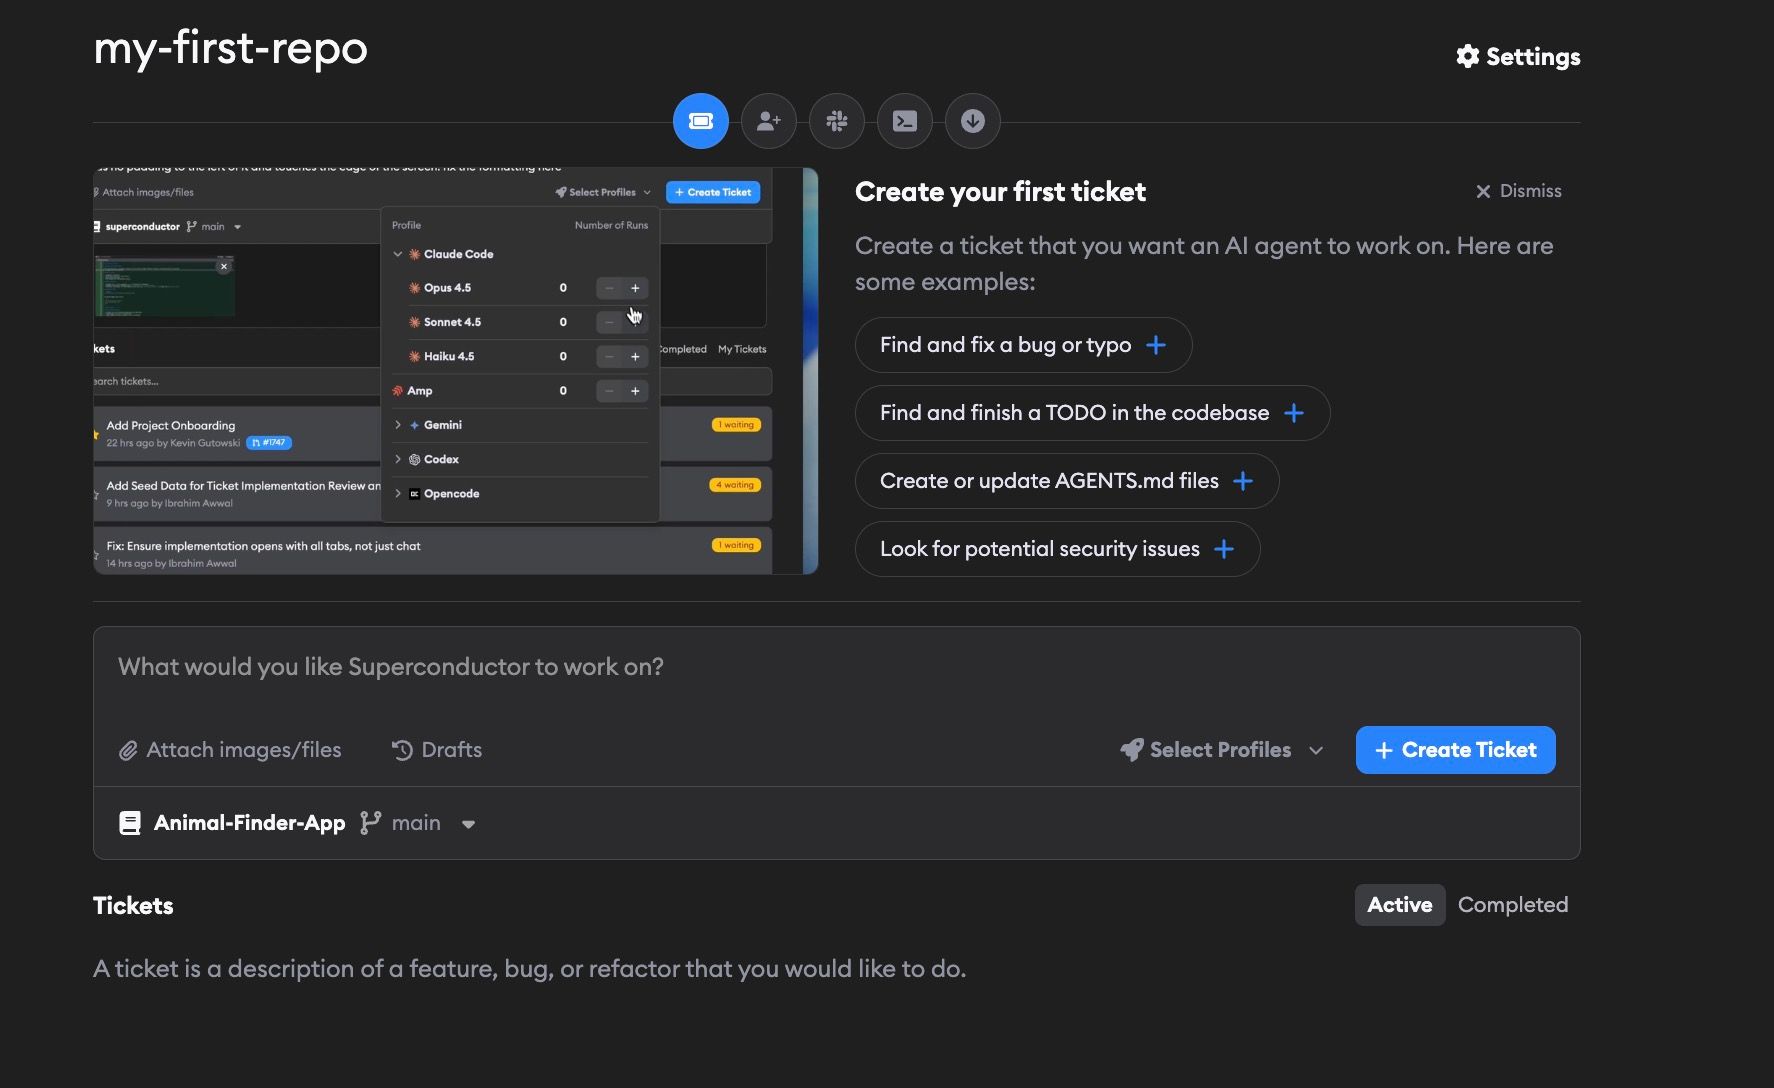Click the Settings gear icon
The width and height of the screenshot is (1774, 1088).
(1467, 56)
